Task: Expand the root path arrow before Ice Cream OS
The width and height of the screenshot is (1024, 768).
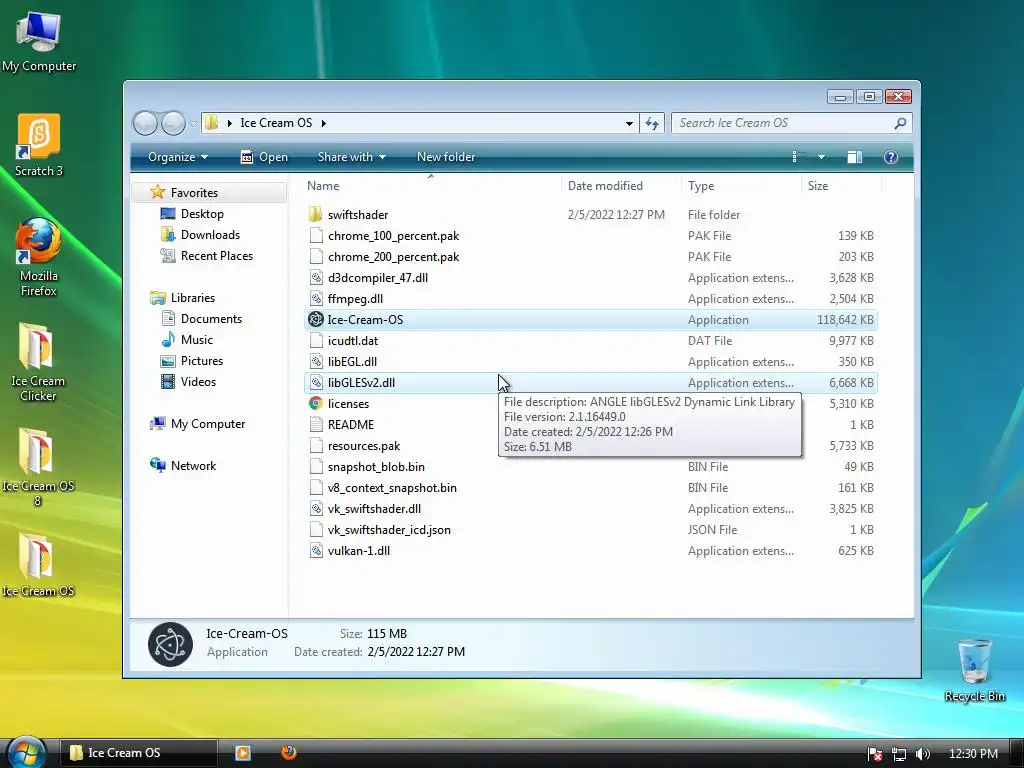Action: (x=229, y=123)
